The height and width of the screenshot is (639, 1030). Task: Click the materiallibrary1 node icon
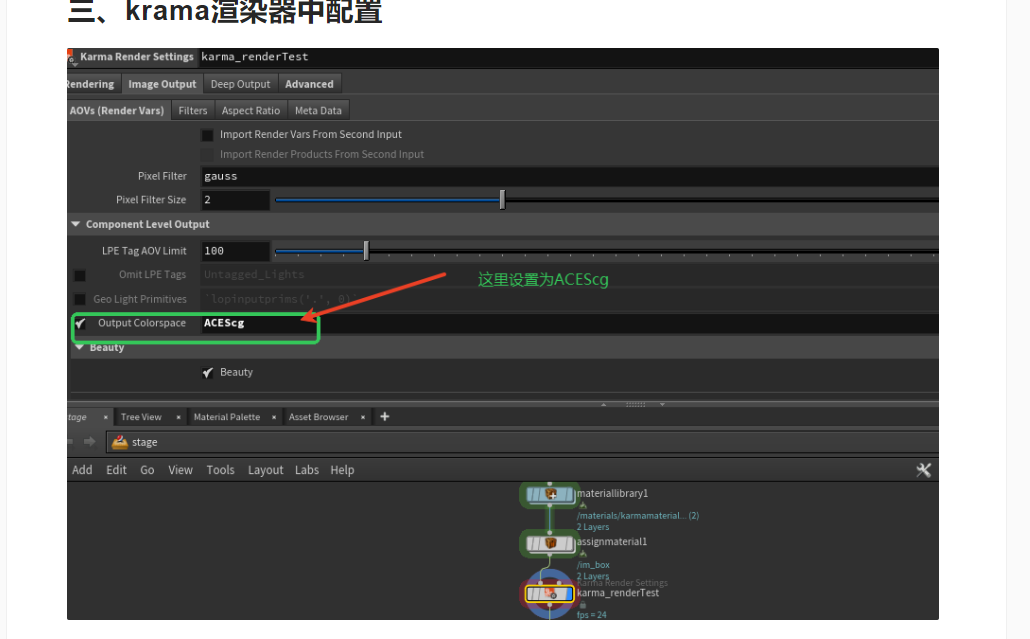coord(548,494)
